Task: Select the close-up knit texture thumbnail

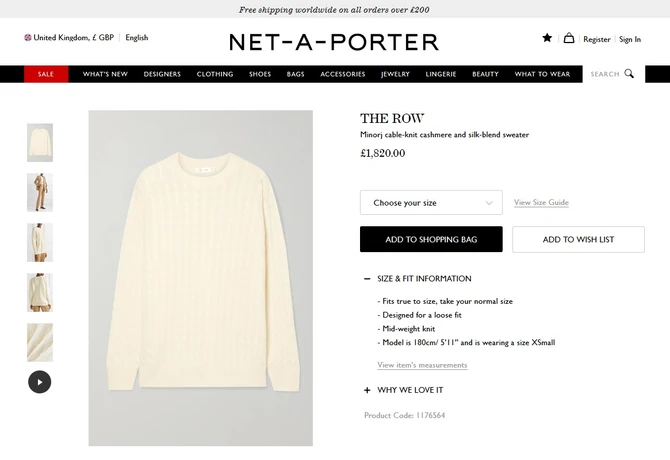Action: pyautogui.click(x=40, y=342)
